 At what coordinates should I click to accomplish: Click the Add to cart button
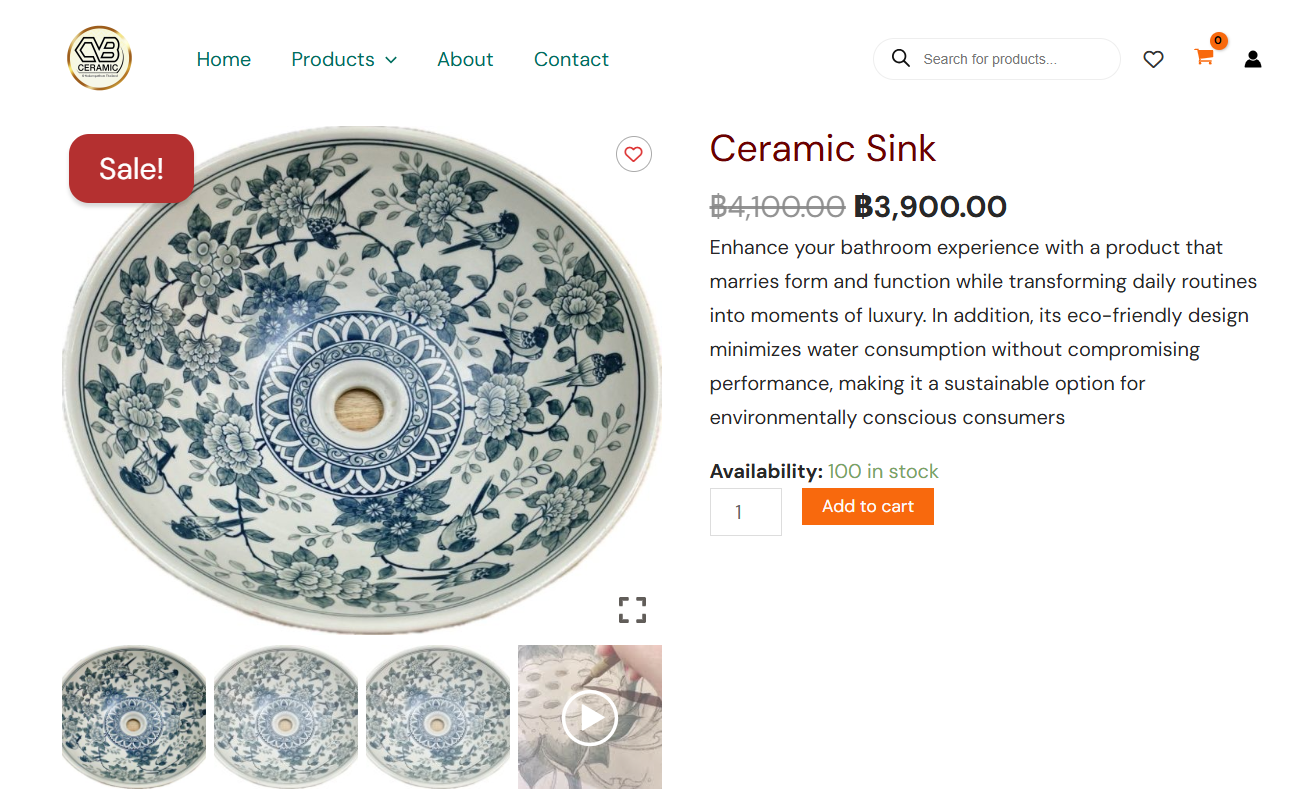pyautogui.click(x=867, y=506)
